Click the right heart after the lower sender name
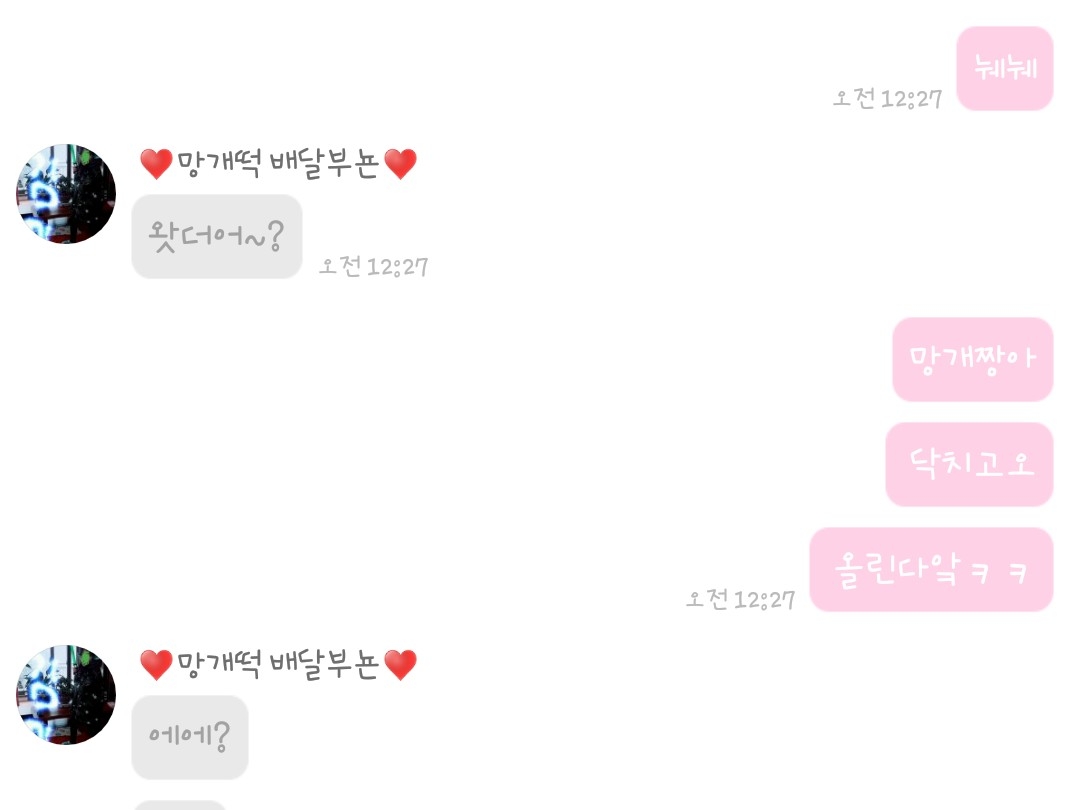This screenshot has width=1080, height=810. [400, 665]
